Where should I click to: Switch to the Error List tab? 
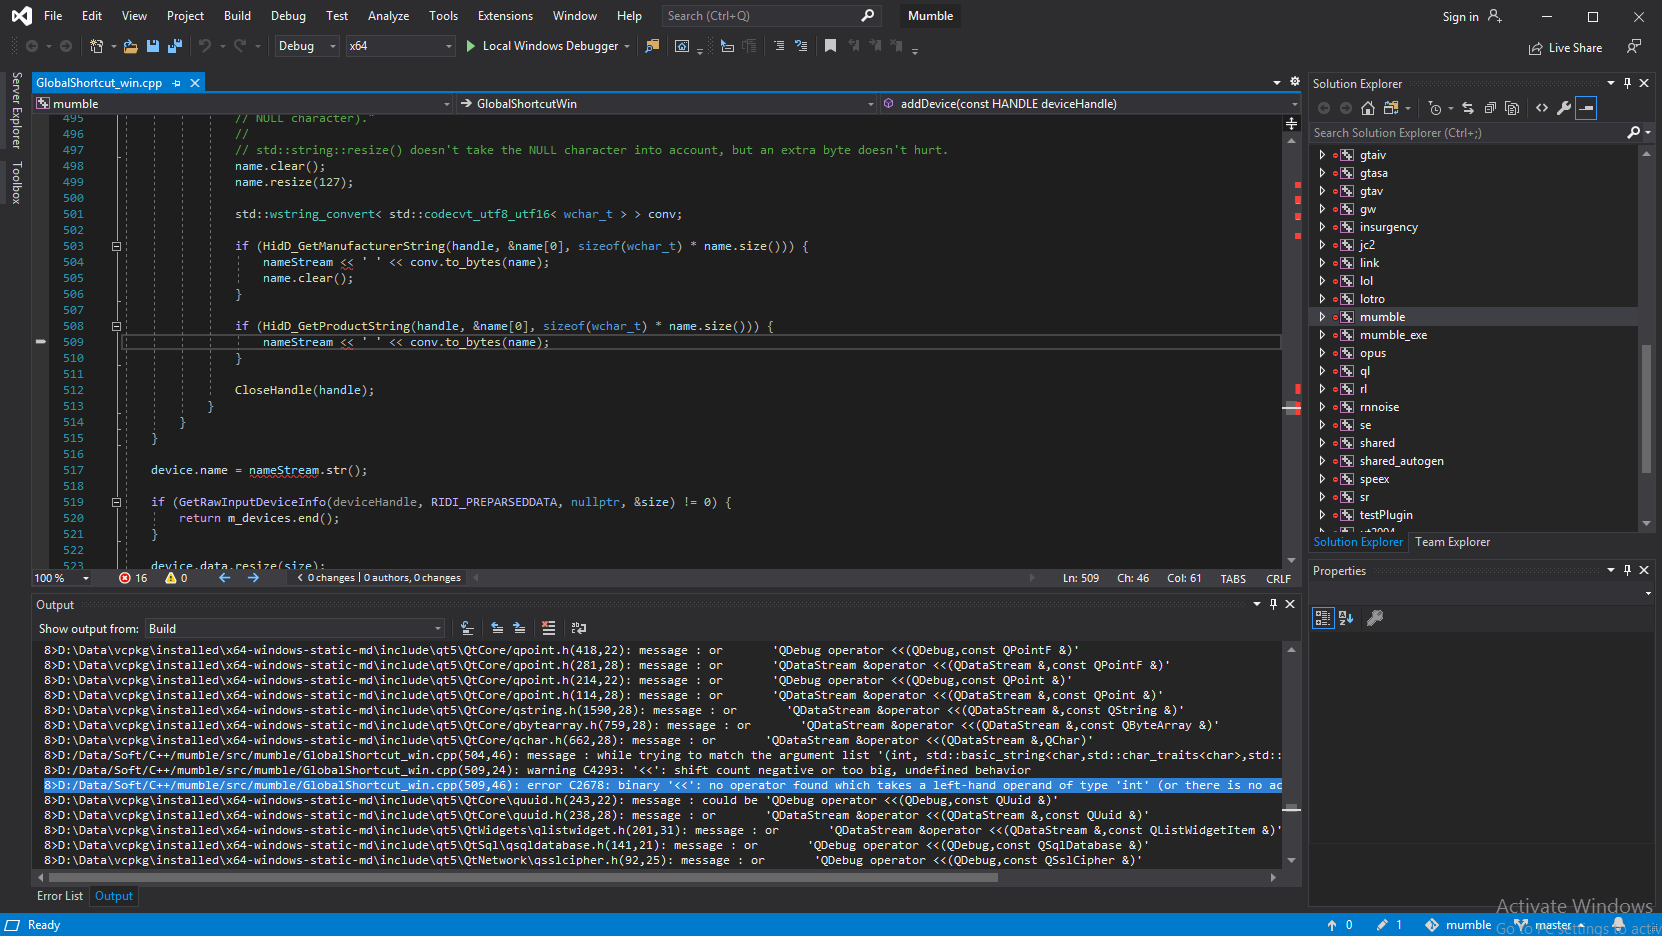point(60,896)
